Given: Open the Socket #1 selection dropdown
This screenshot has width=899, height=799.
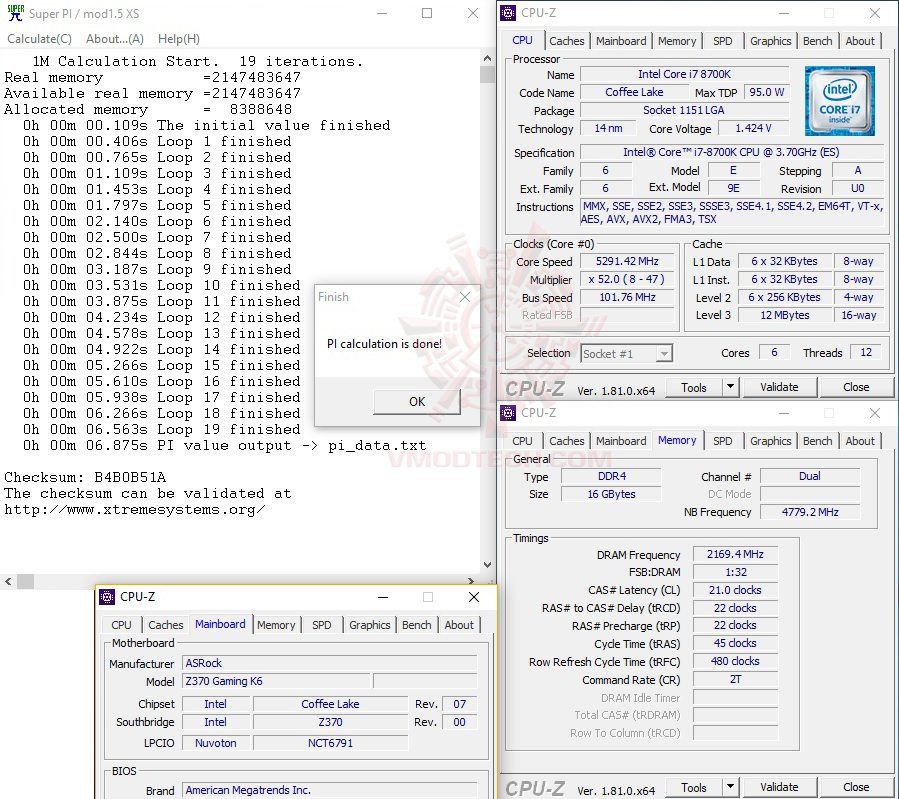Looking at the screenshot, I should 662,353.
